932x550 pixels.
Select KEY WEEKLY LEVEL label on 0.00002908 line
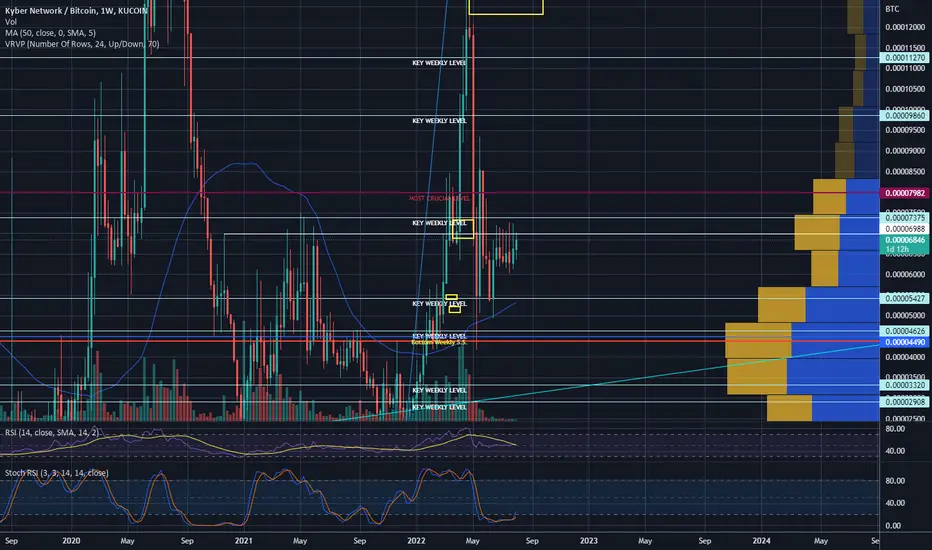coord(439,407)
